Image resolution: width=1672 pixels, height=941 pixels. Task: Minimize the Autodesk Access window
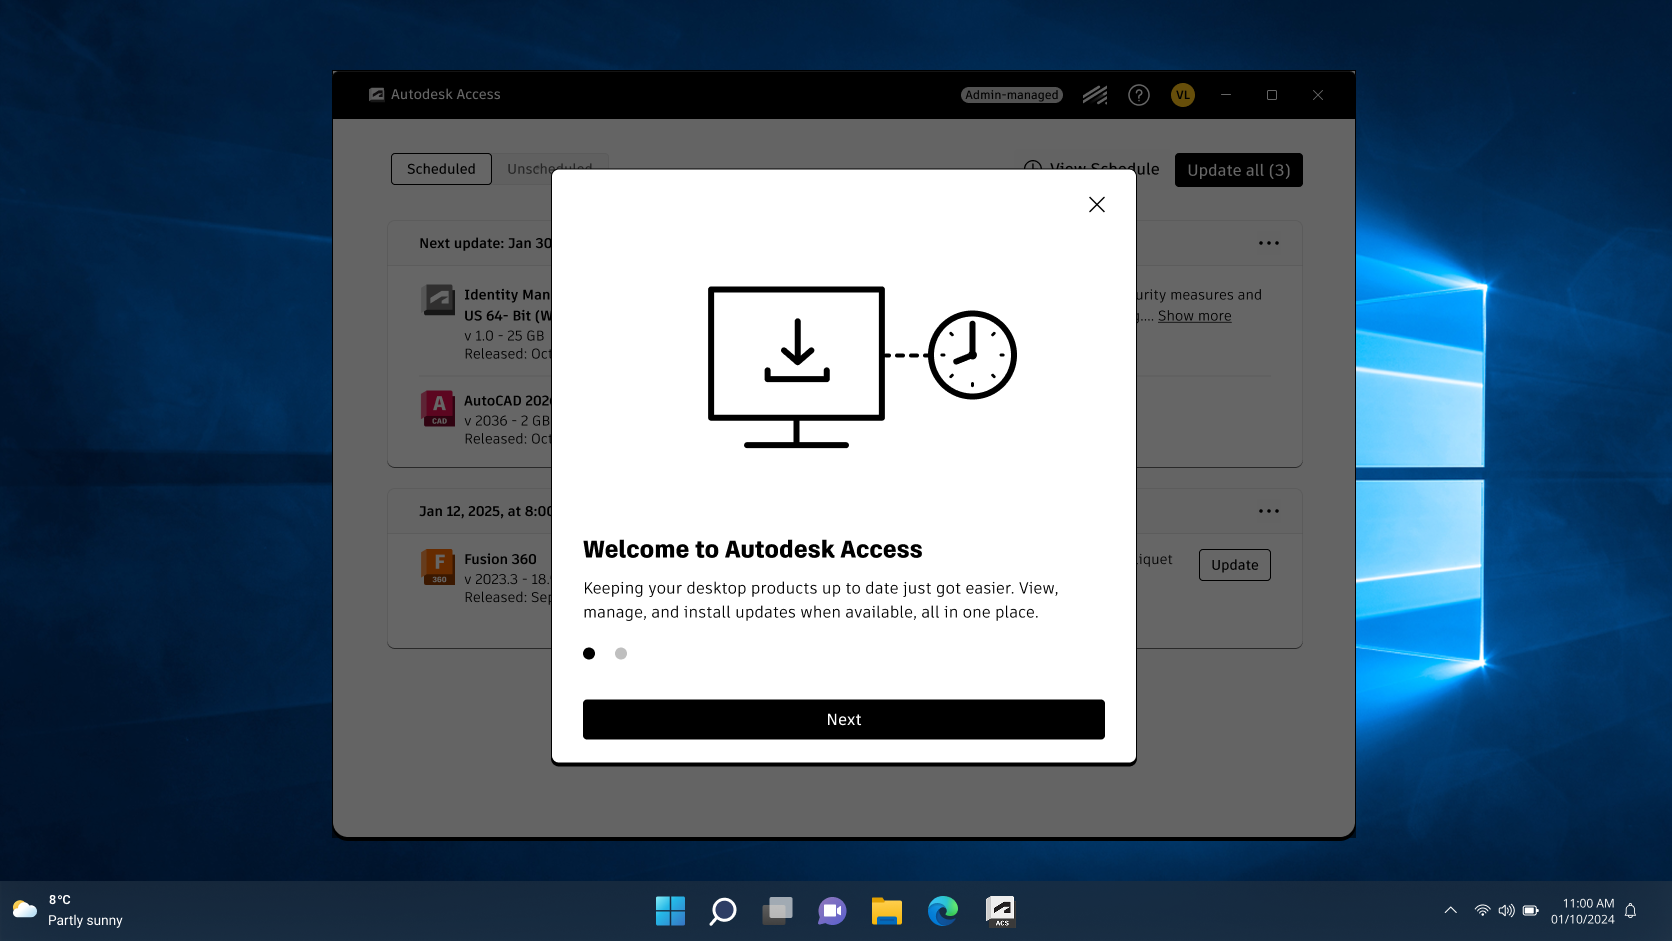tap(1226, 95)
